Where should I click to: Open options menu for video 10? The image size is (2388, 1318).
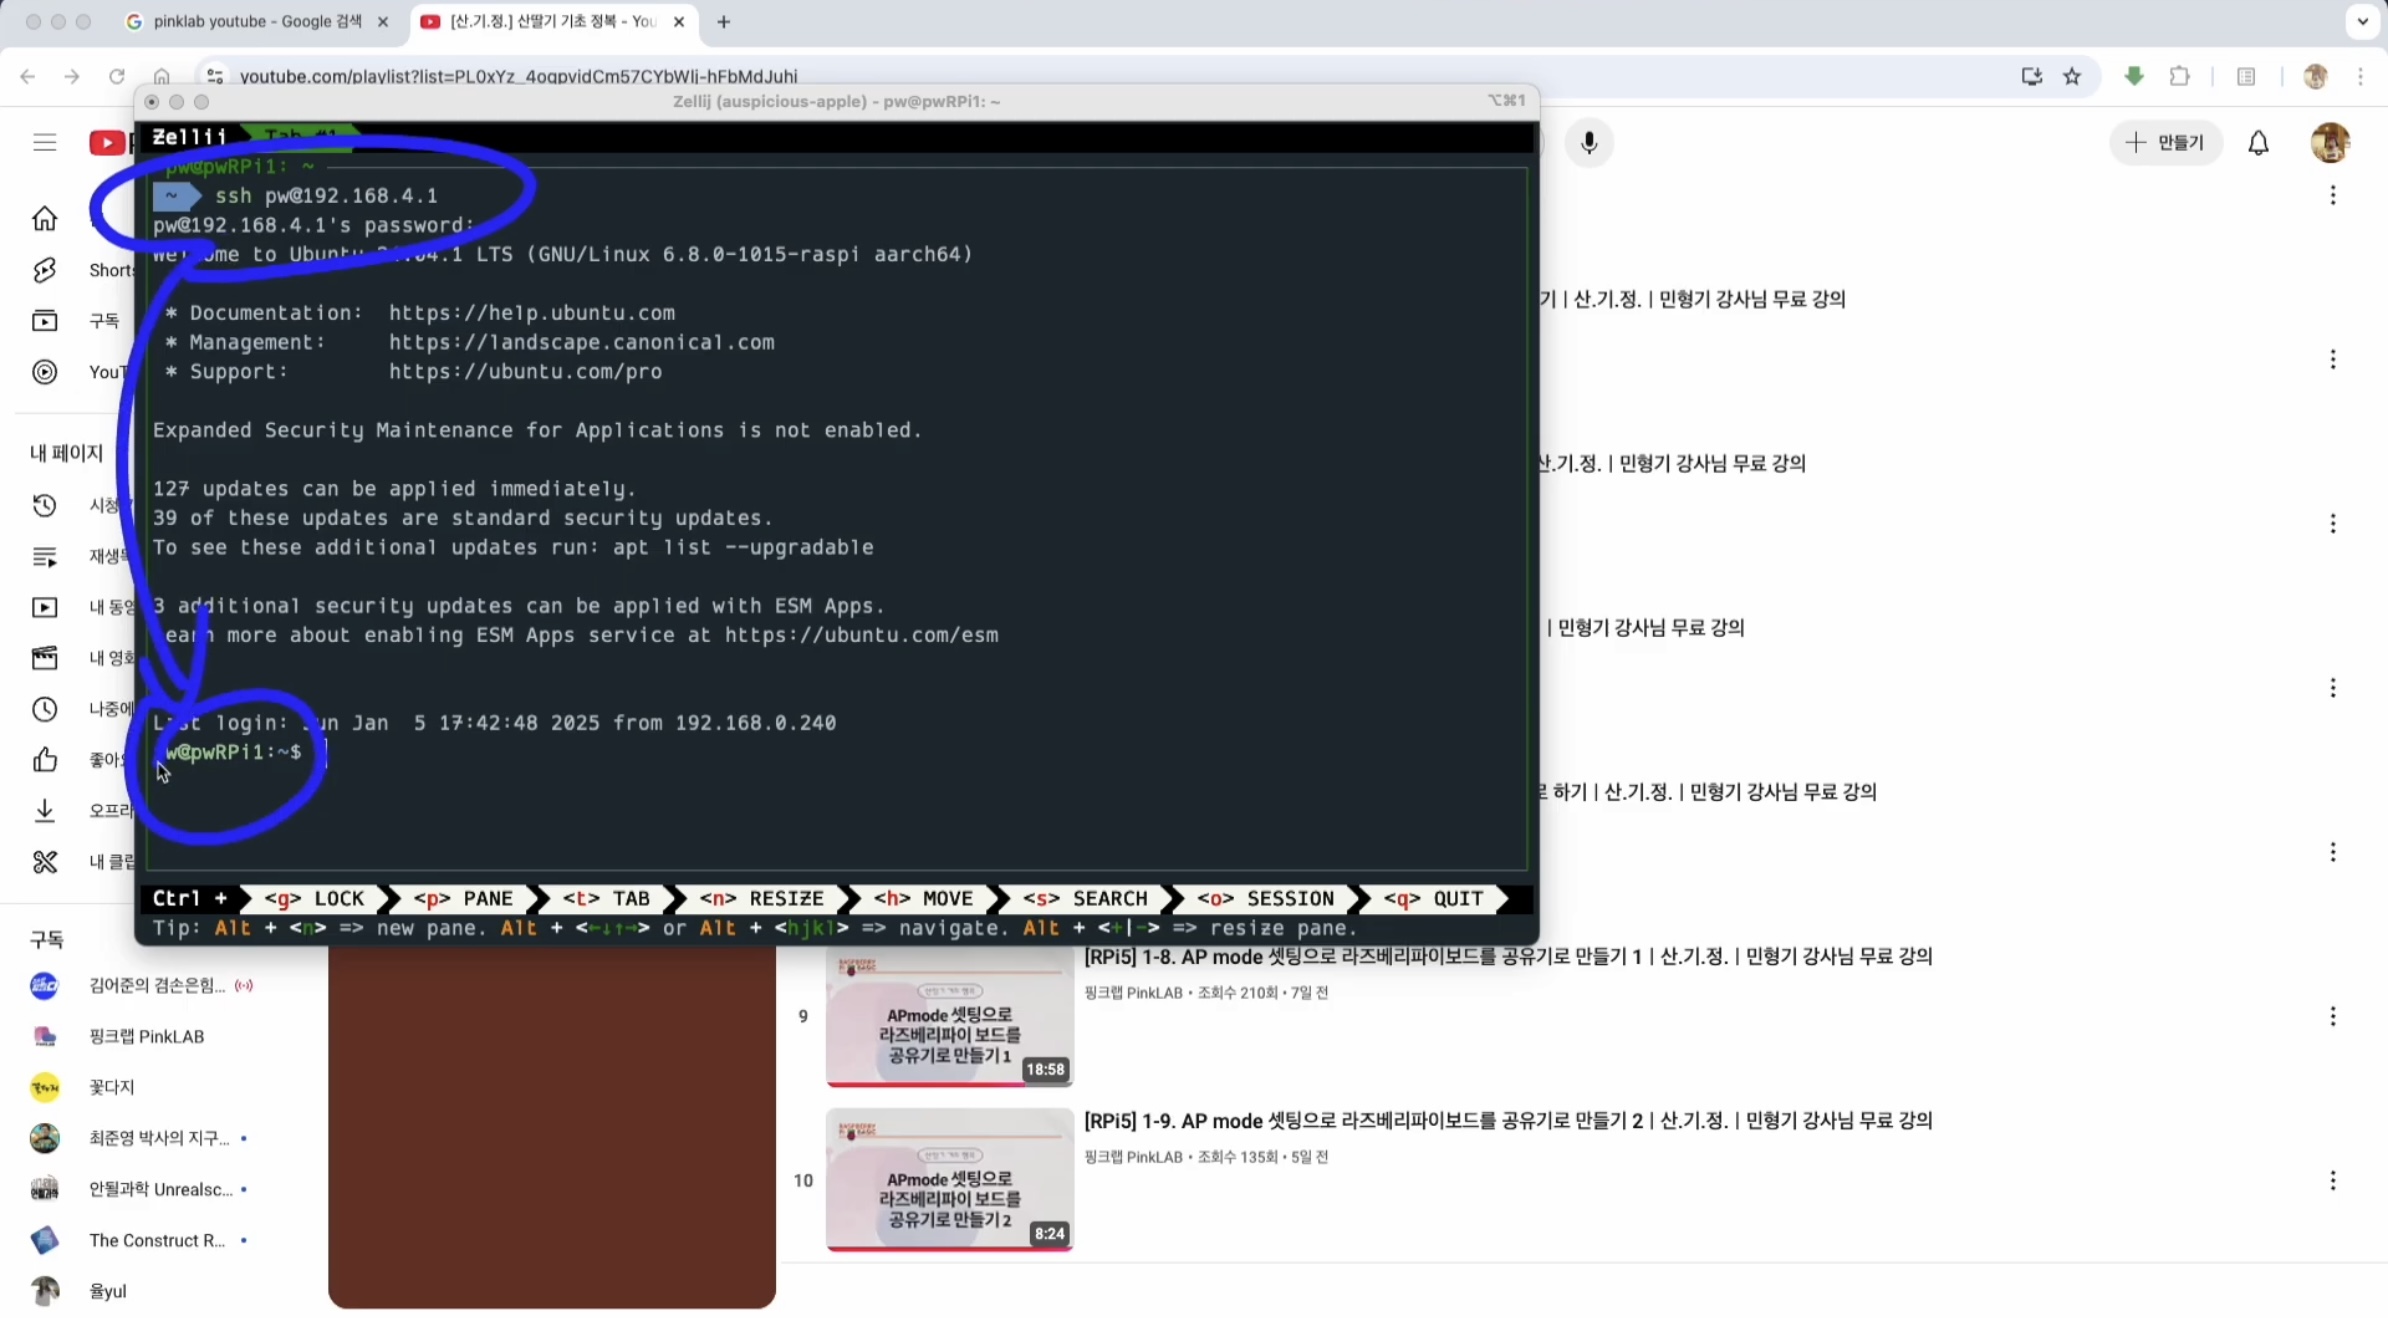[x=2332, y=1180]
